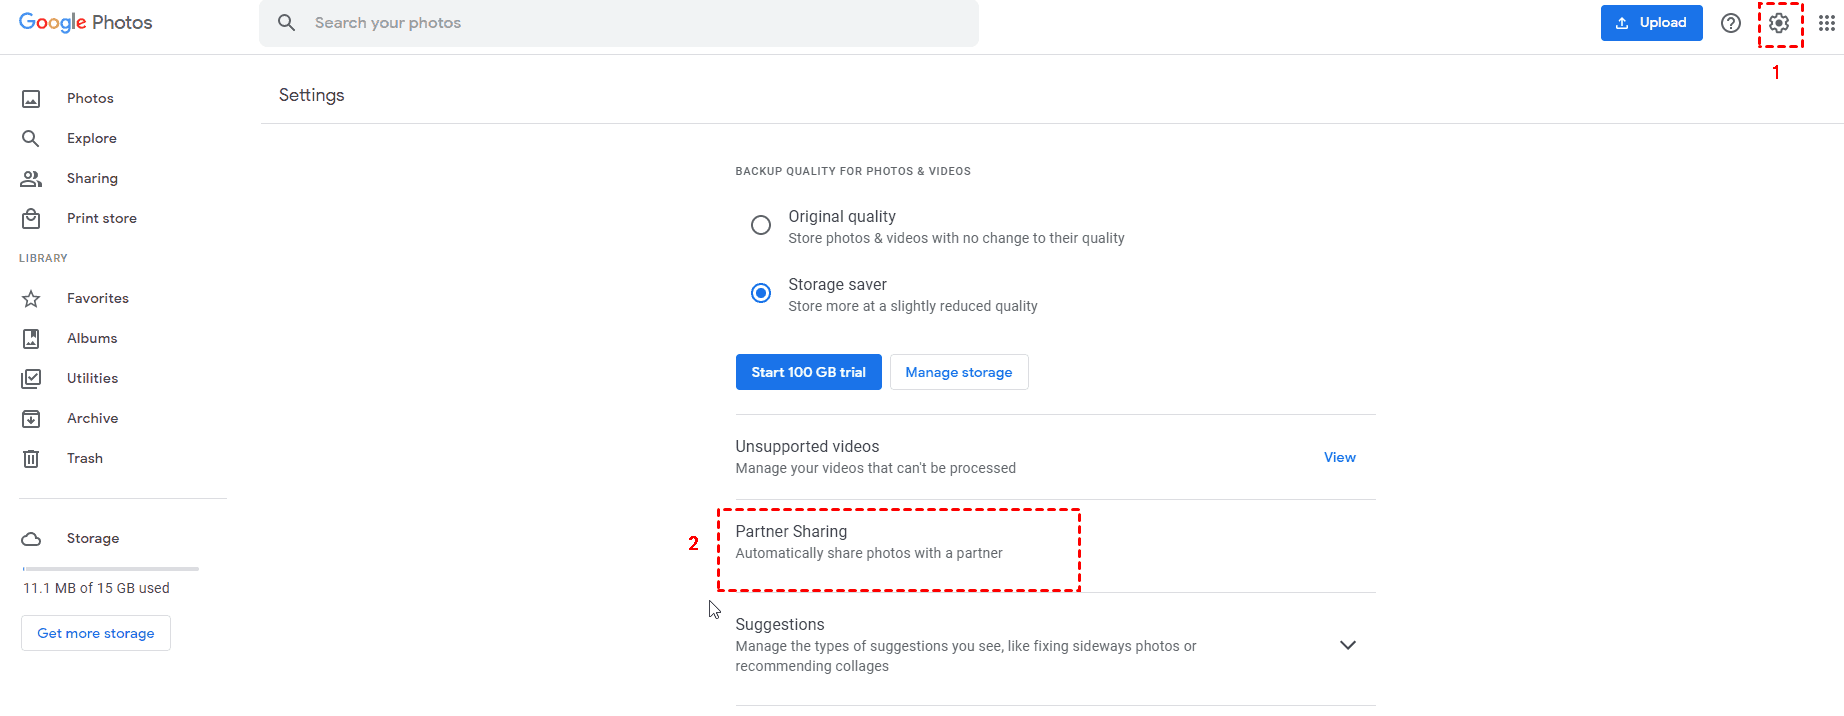Click the Photos sidebar icon
The height and width of the screenshot is (716, 1844).
tap(31, 98)
